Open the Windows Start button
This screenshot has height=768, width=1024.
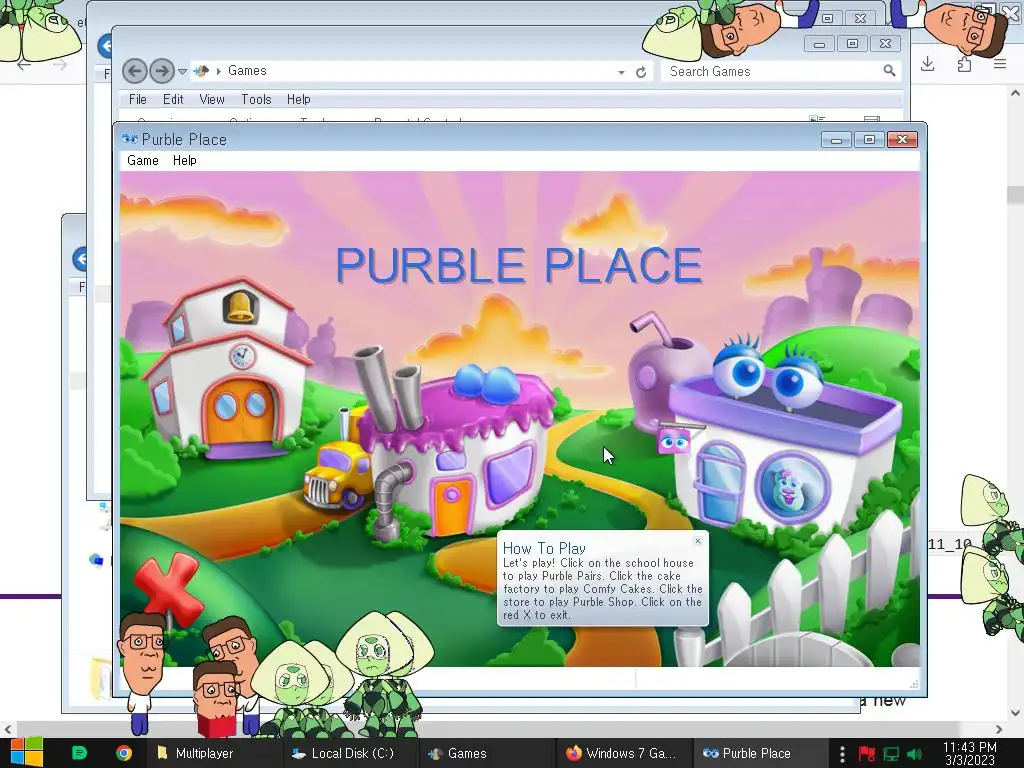27,753
